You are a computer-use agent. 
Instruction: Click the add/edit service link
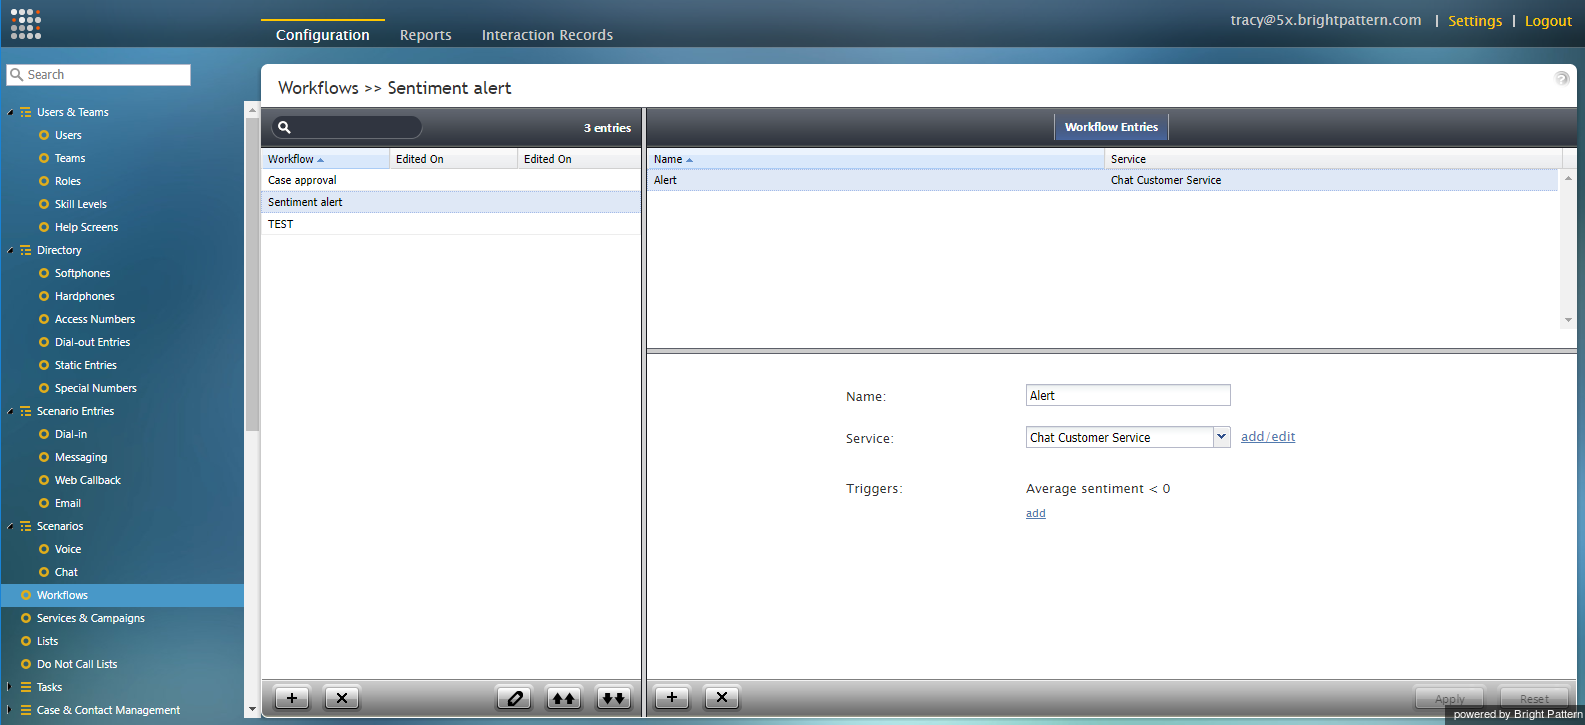pyautogui.click(x=1267, y=437)
